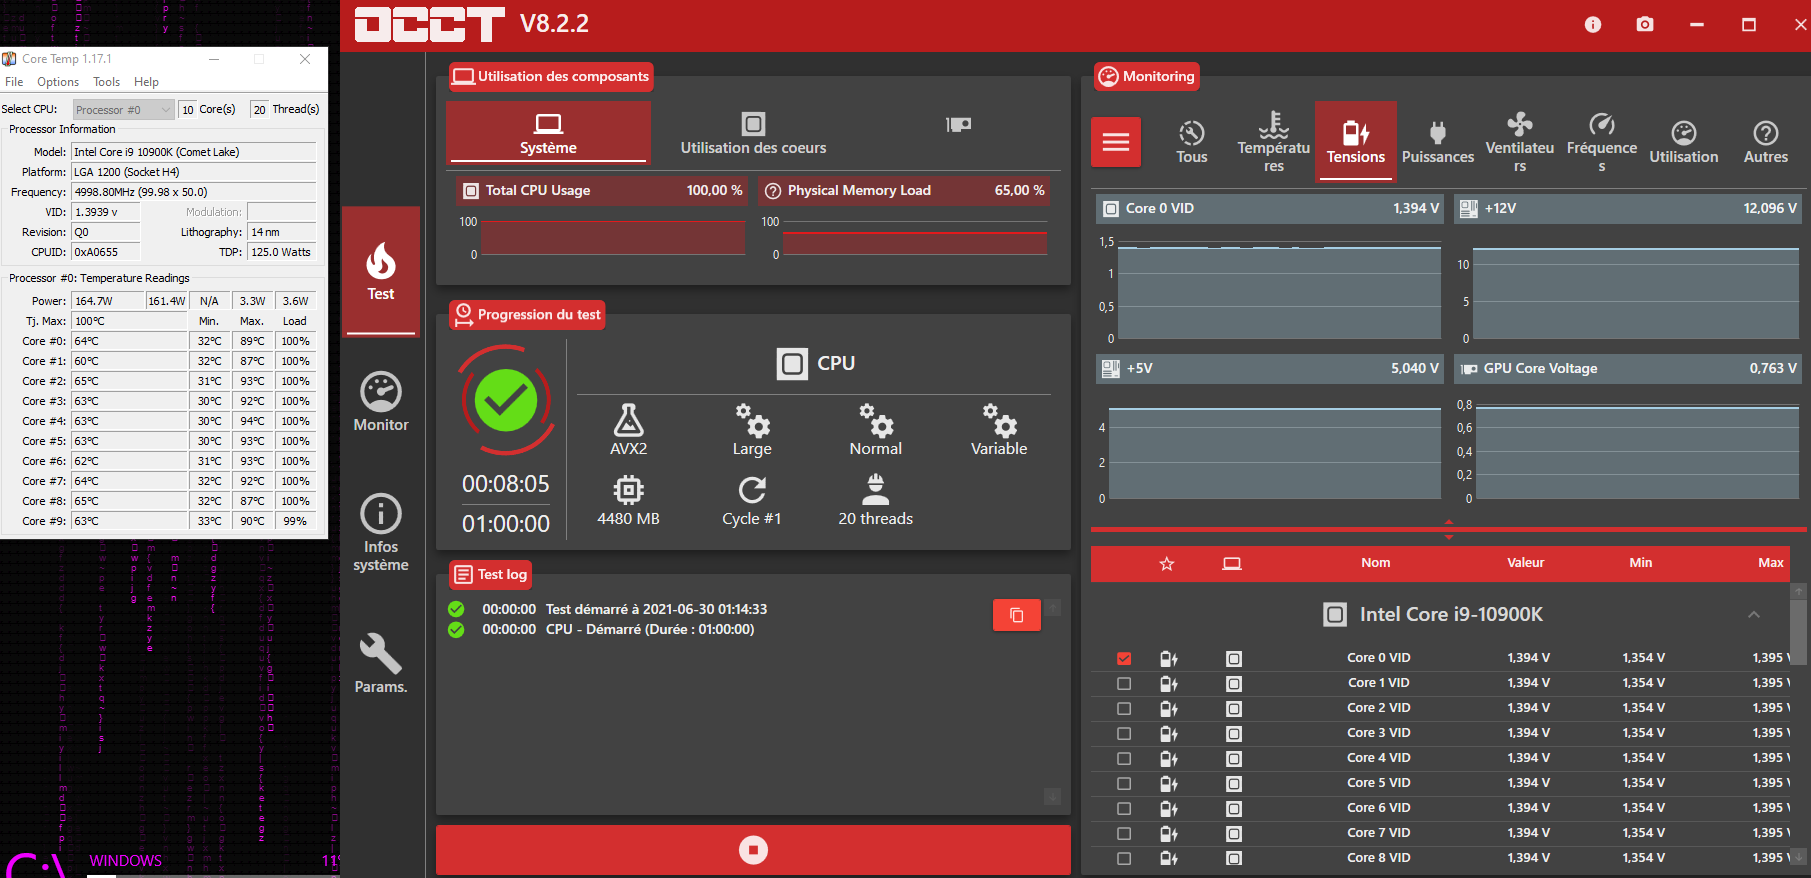The height and width of the screenshot is (878, 1811).
Task: Click the OCCT info icon in title bar
Action: tap(1593, 25)
